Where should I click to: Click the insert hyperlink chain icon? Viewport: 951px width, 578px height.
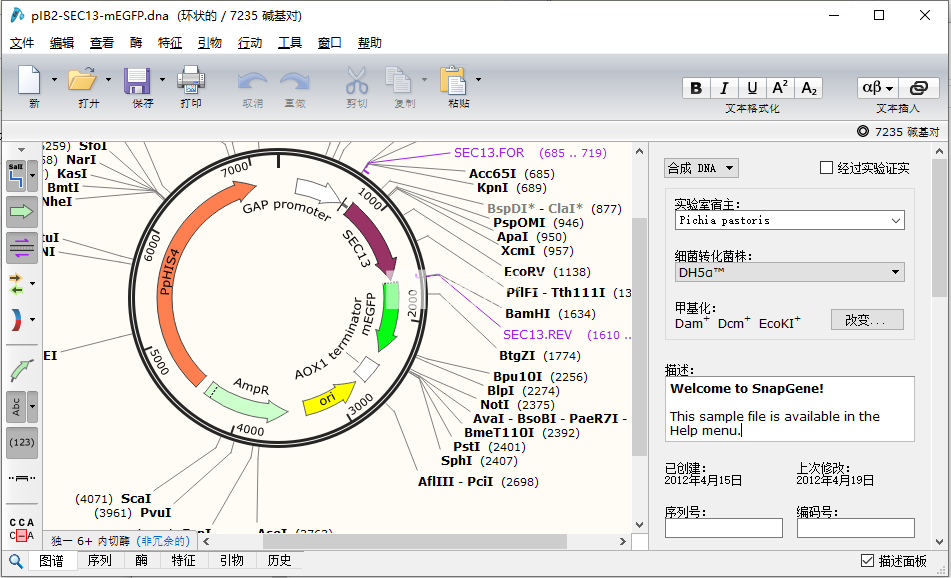point(918,88)
